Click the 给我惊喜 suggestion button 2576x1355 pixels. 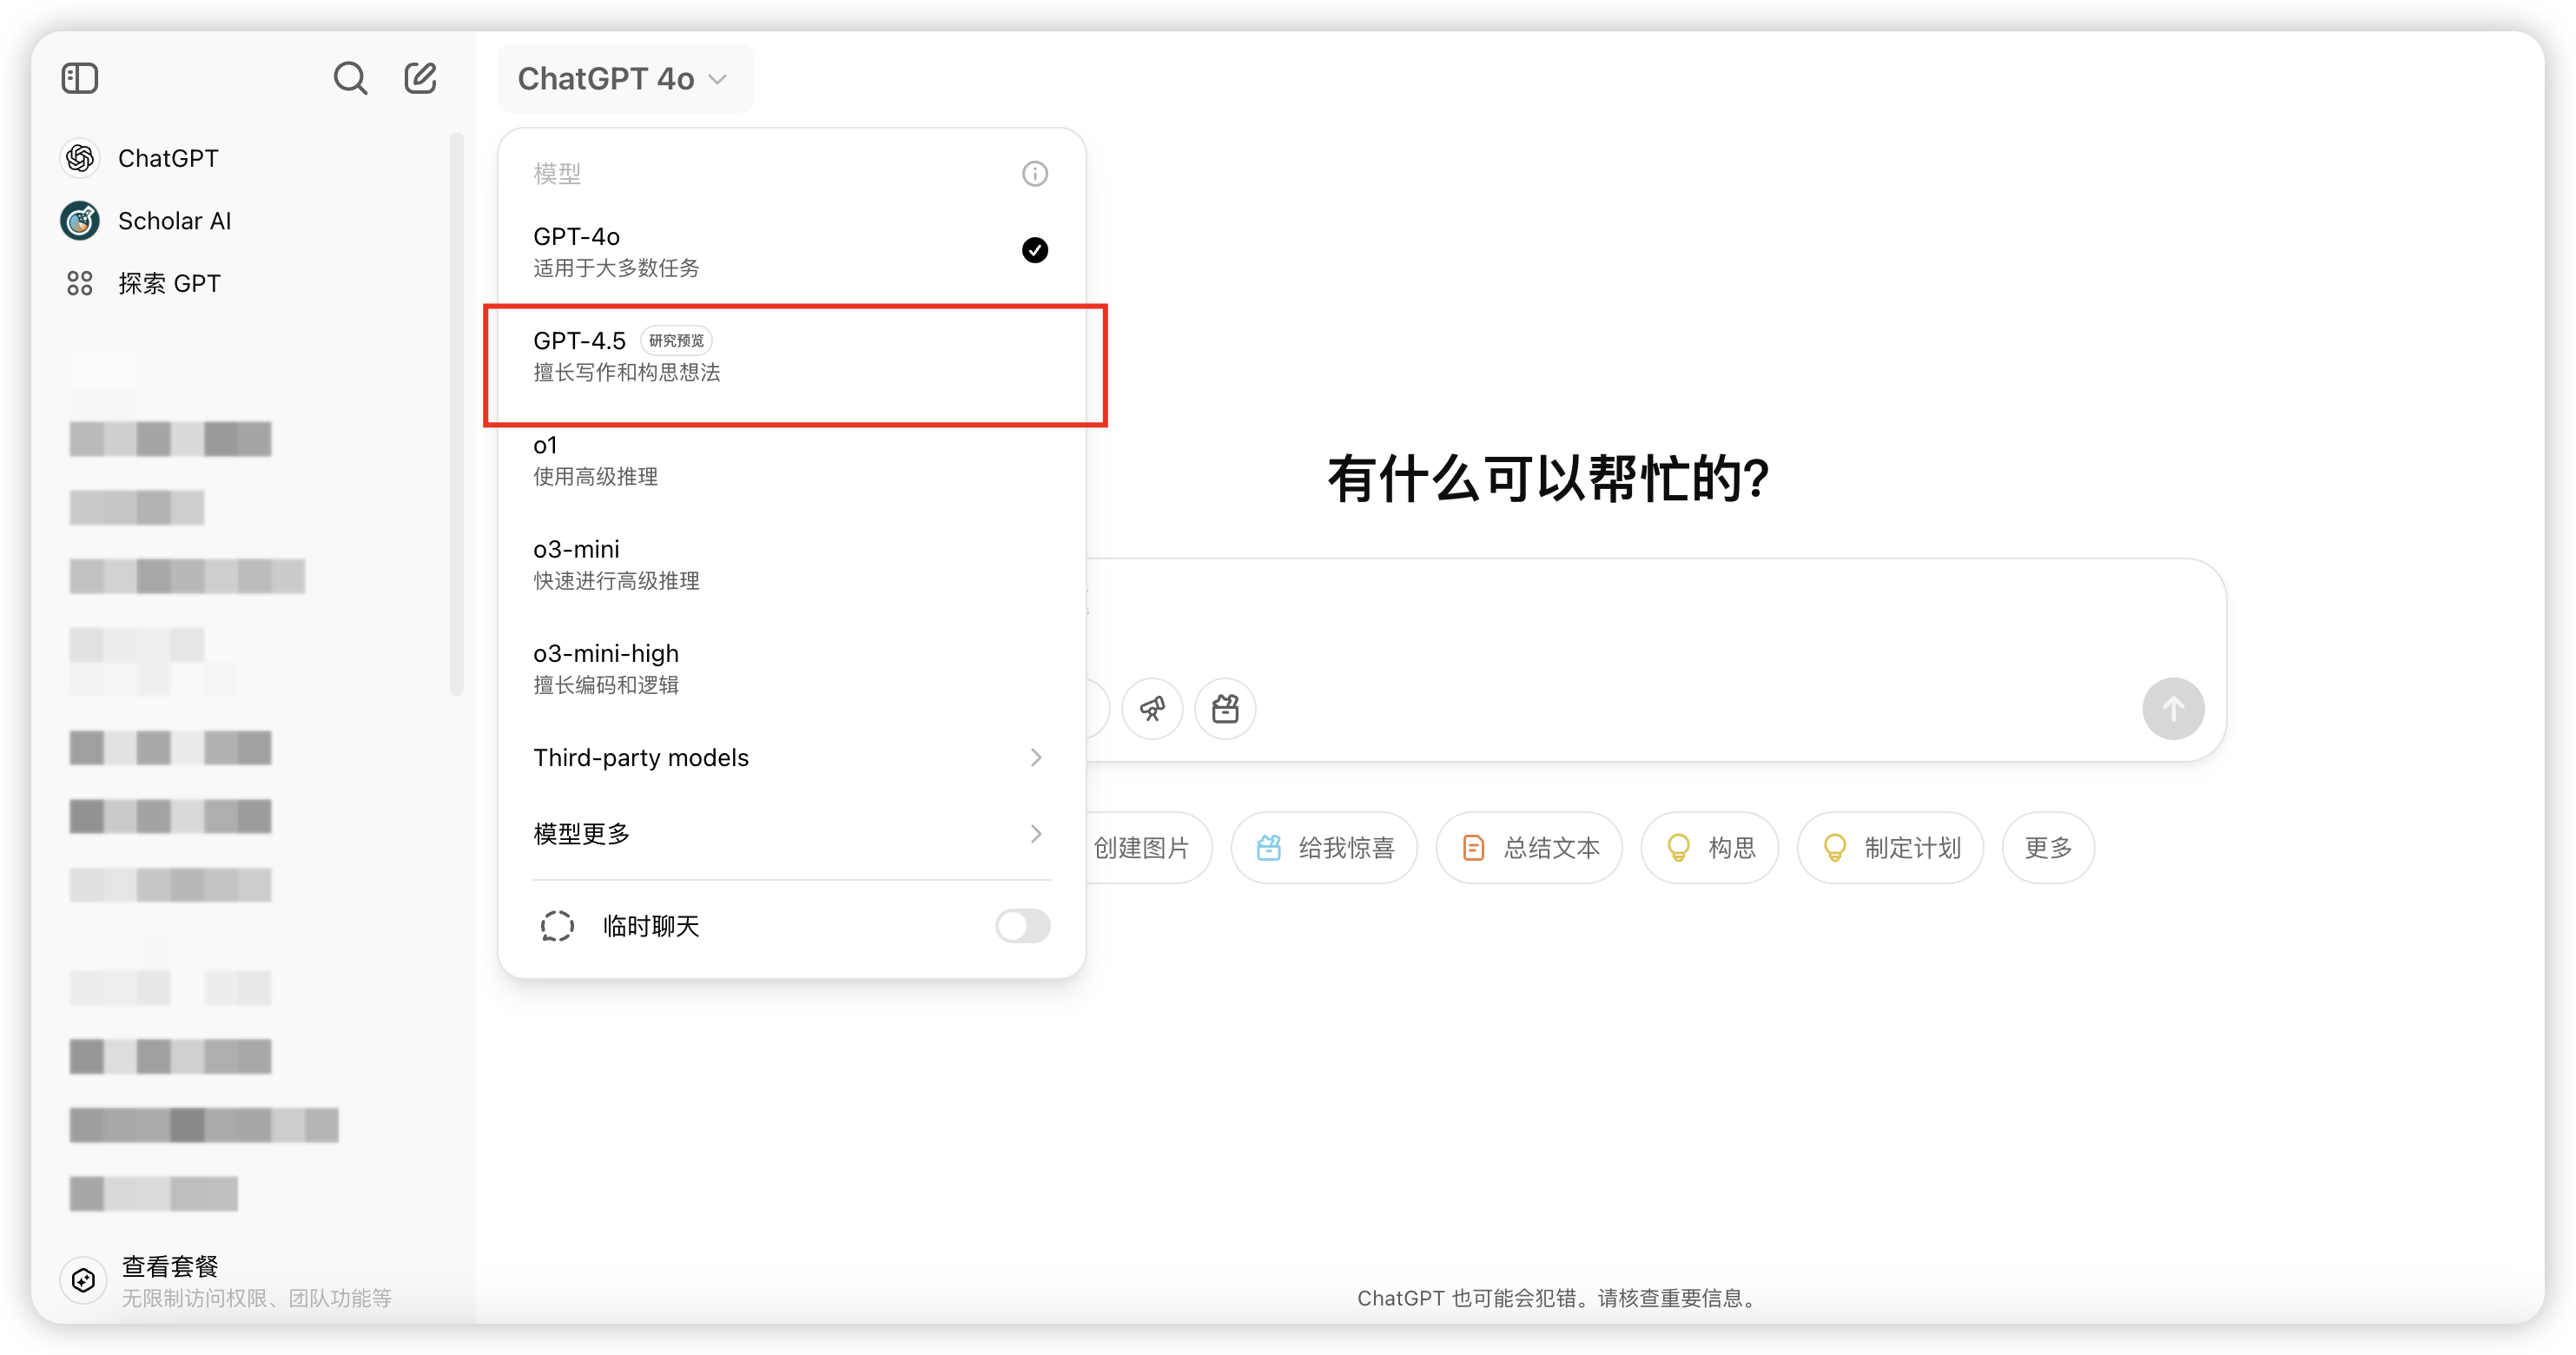(1324, 848)
